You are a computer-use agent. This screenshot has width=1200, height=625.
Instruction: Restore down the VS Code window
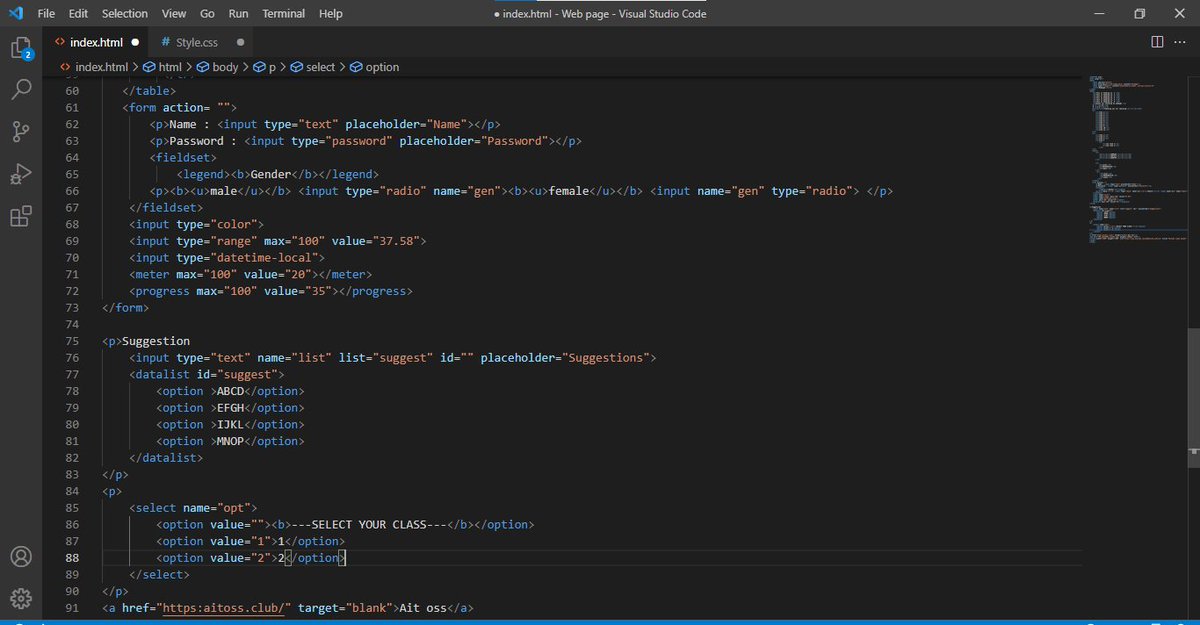[x=1139, y=13]
